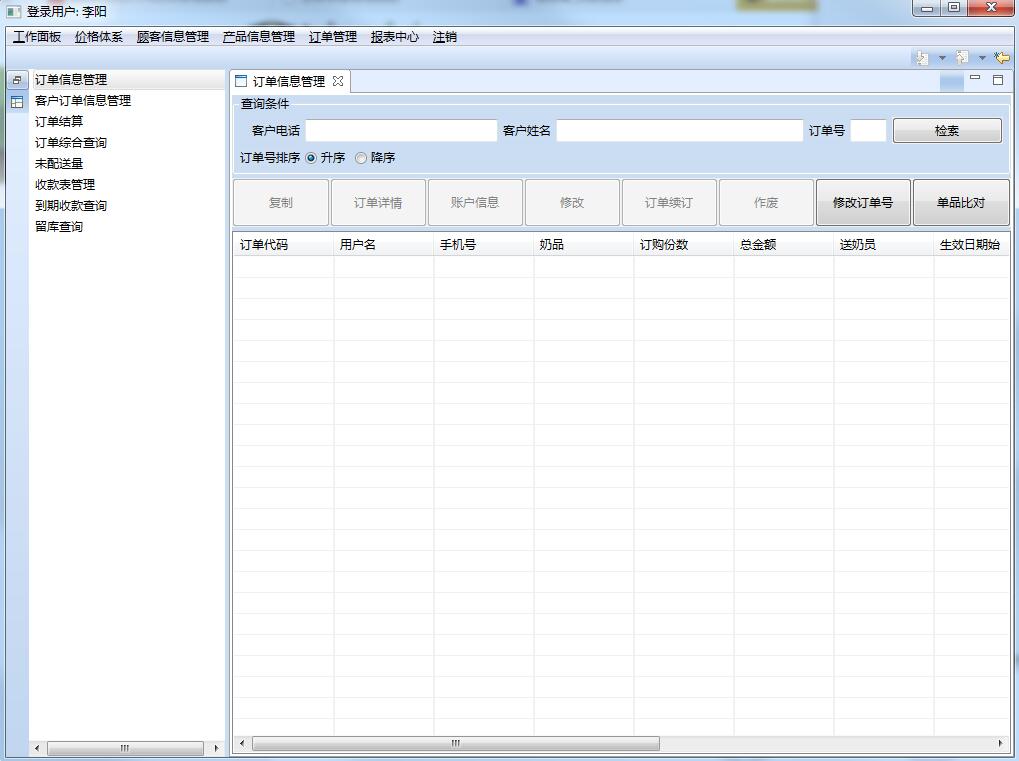Image resolution: width=1019 pixels, height=761 pixels.
Task: Click the 修改订单号 button
Action: tap(862, 201)
